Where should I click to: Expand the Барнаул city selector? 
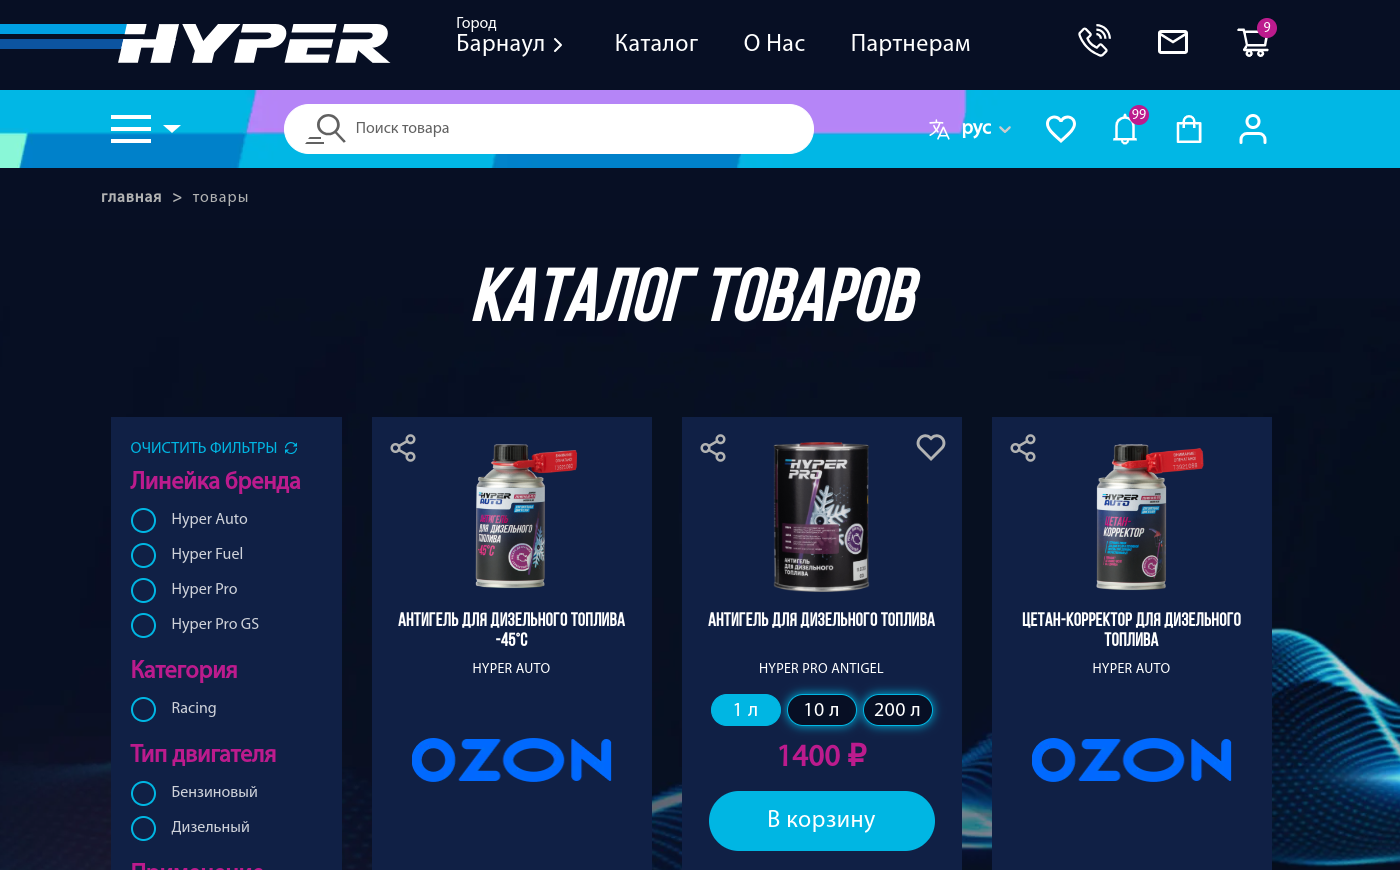click(x=510, y=43)
